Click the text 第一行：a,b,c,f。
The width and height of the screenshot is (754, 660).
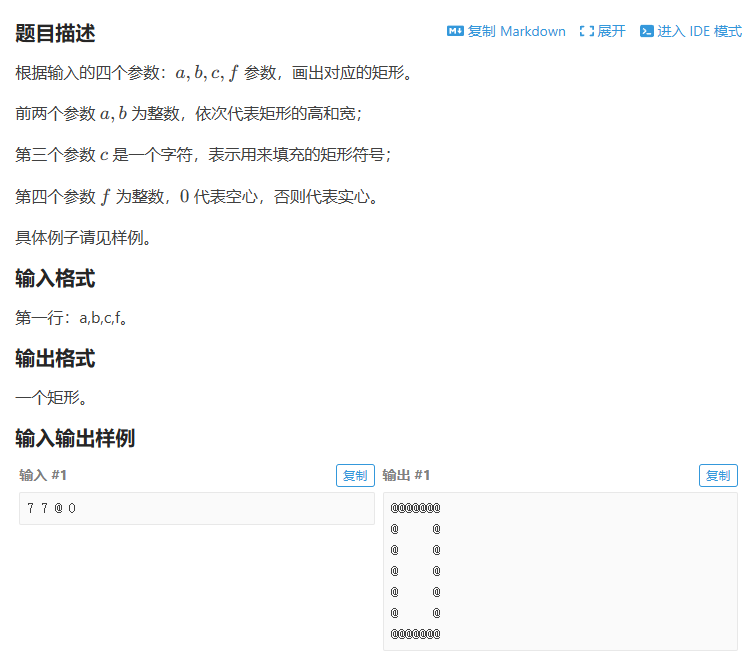[x=72, y=318]
